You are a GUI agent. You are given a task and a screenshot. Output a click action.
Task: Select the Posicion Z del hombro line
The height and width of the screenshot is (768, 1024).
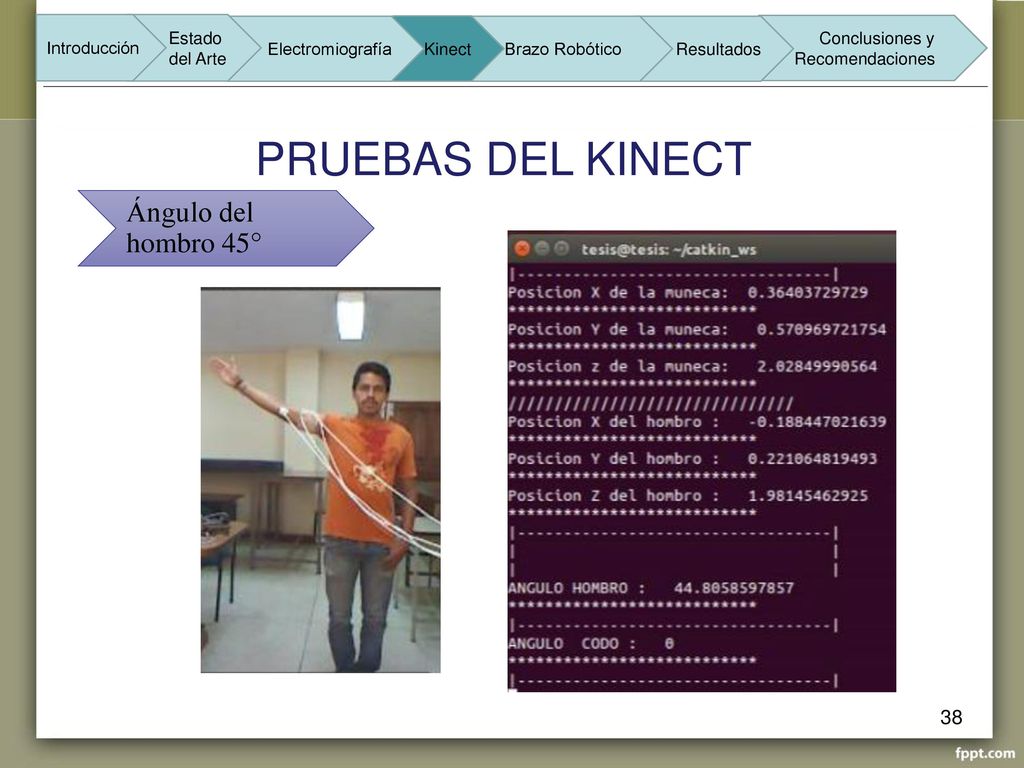688,496
